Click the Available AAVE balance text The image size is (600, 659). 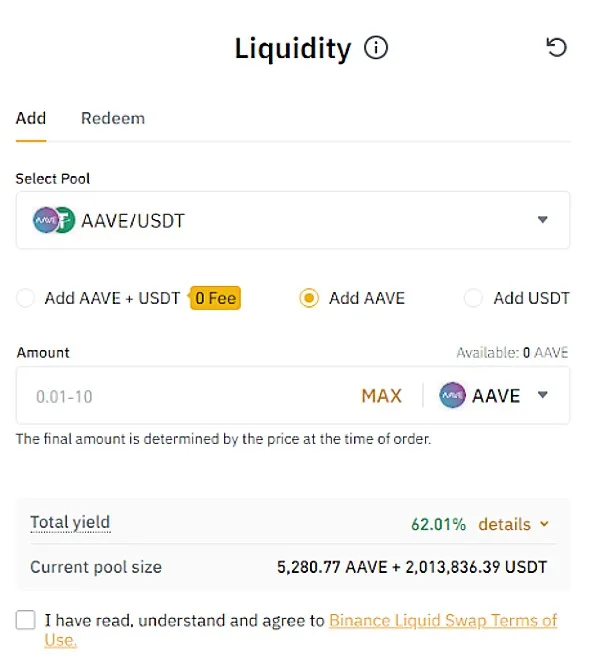click(512, 353)
